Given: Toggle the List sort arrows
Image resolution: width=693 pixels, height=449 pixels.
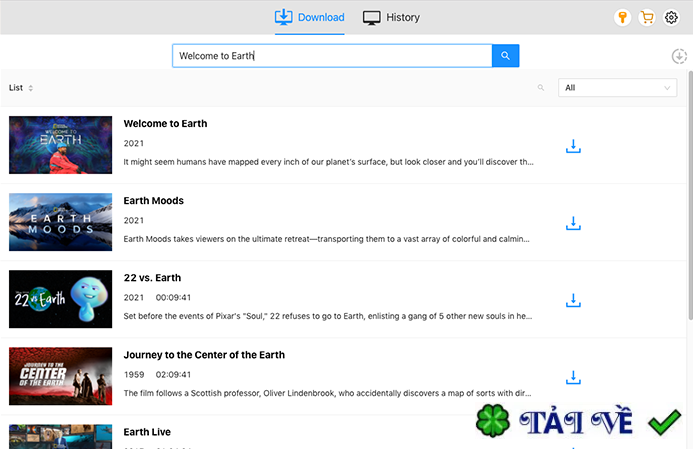Looking at the screenshot, I should pos(31,88).
